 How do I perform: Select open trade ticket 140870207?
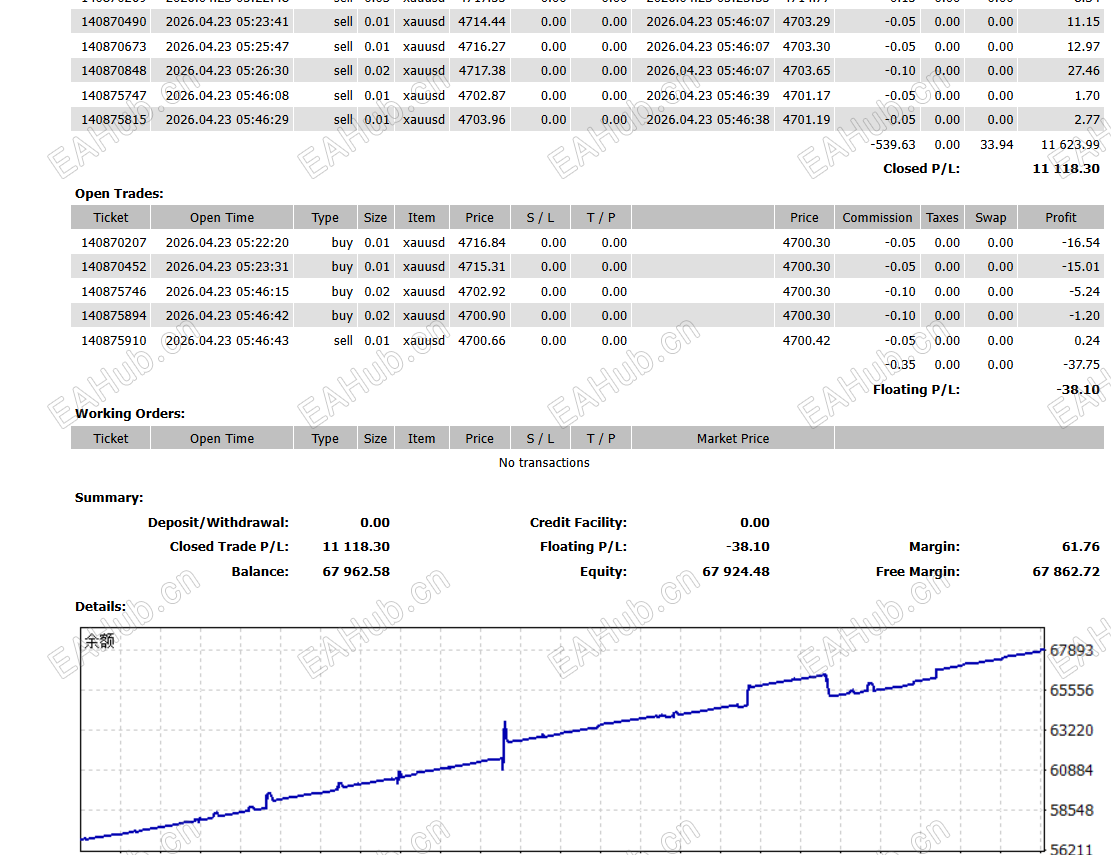[x=113, y=243]
